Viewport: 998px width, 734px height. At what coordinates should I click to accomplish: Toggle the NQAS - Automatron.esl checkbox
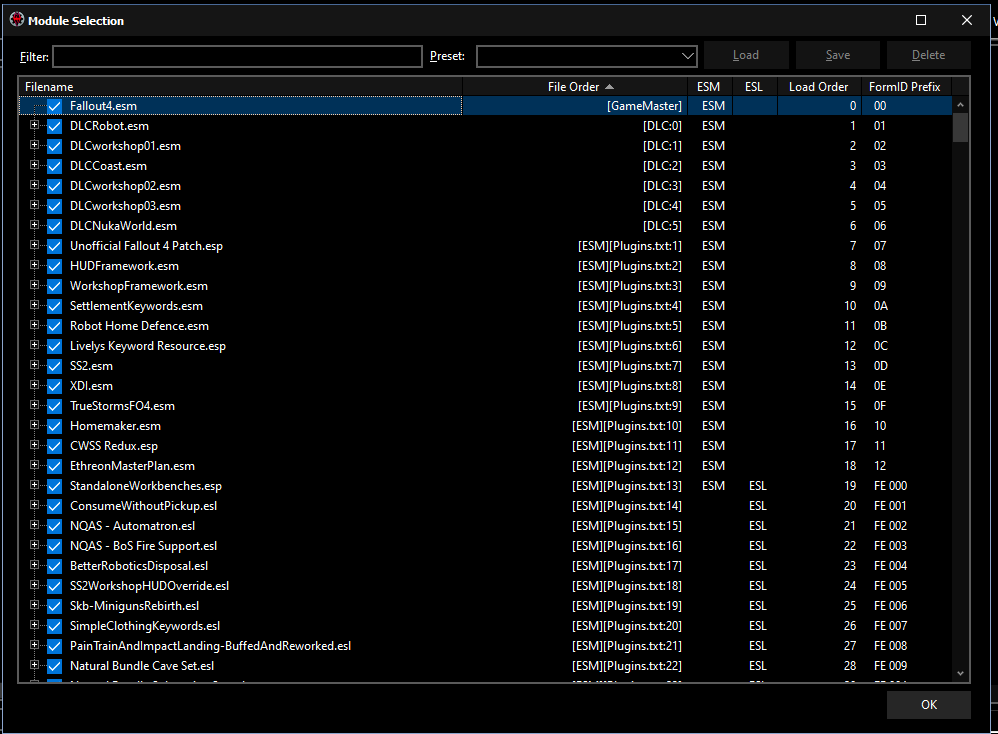(55, 526)
